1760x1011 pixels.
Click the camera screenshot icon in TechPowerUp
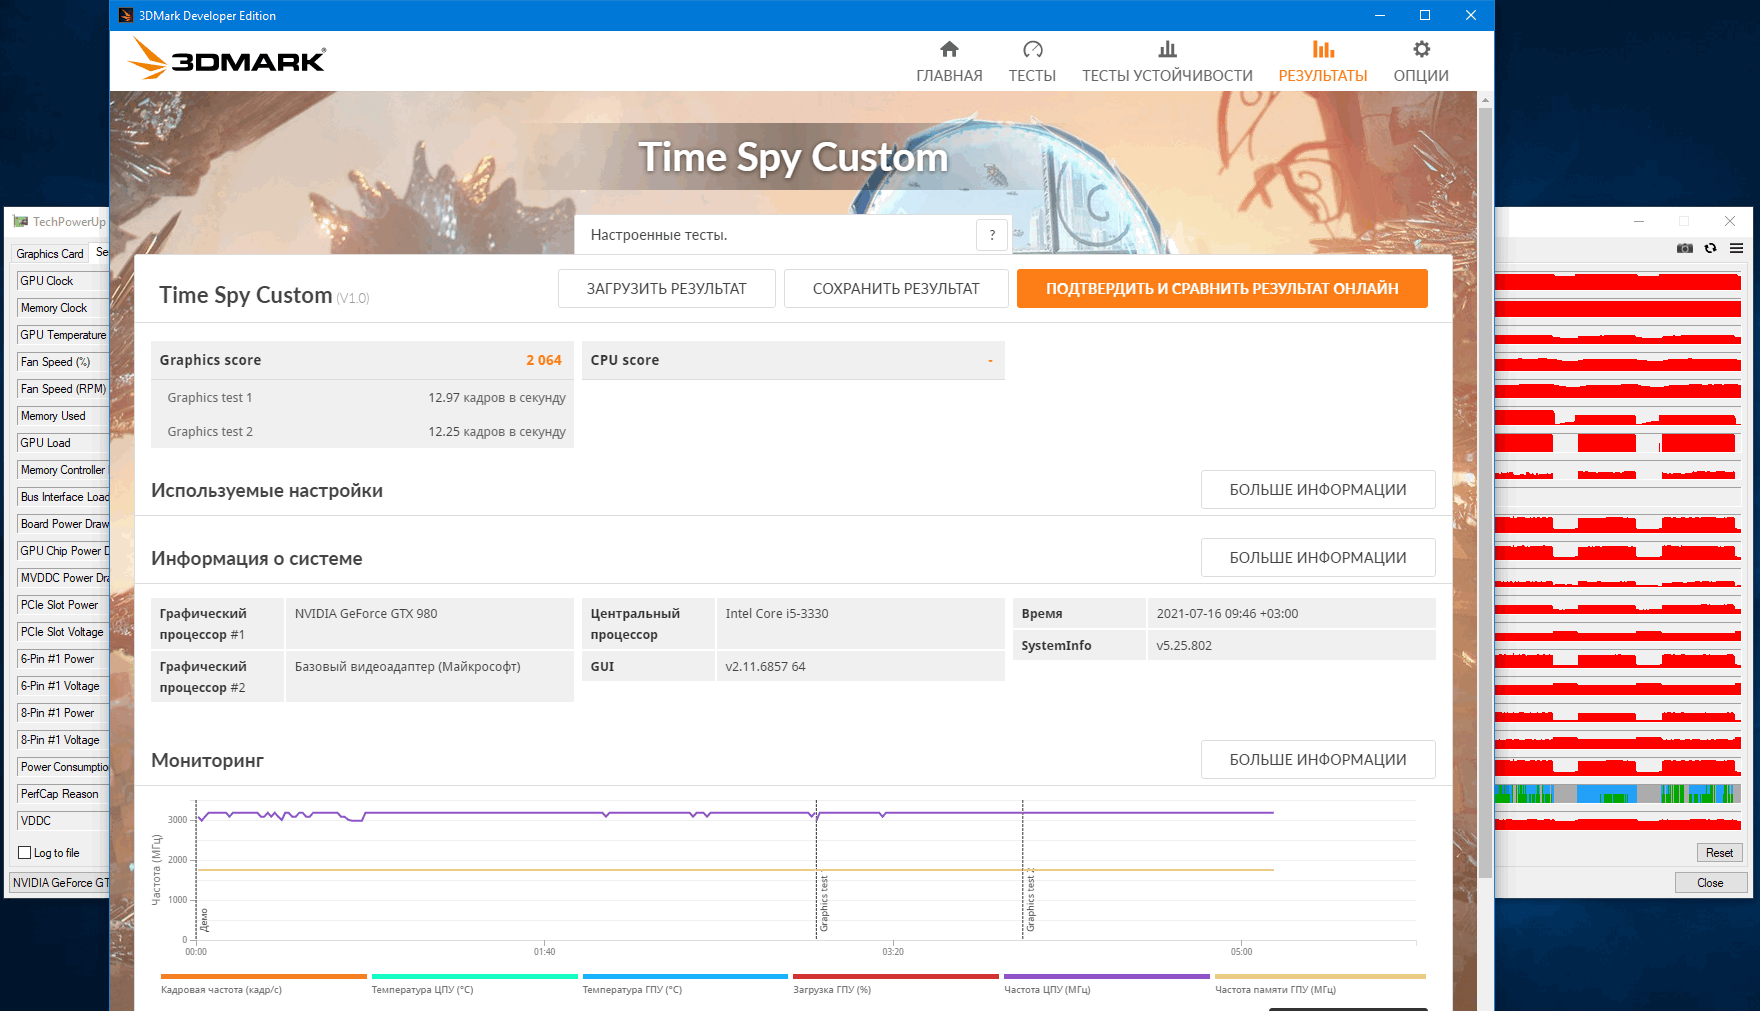[x=1684, y=248]
